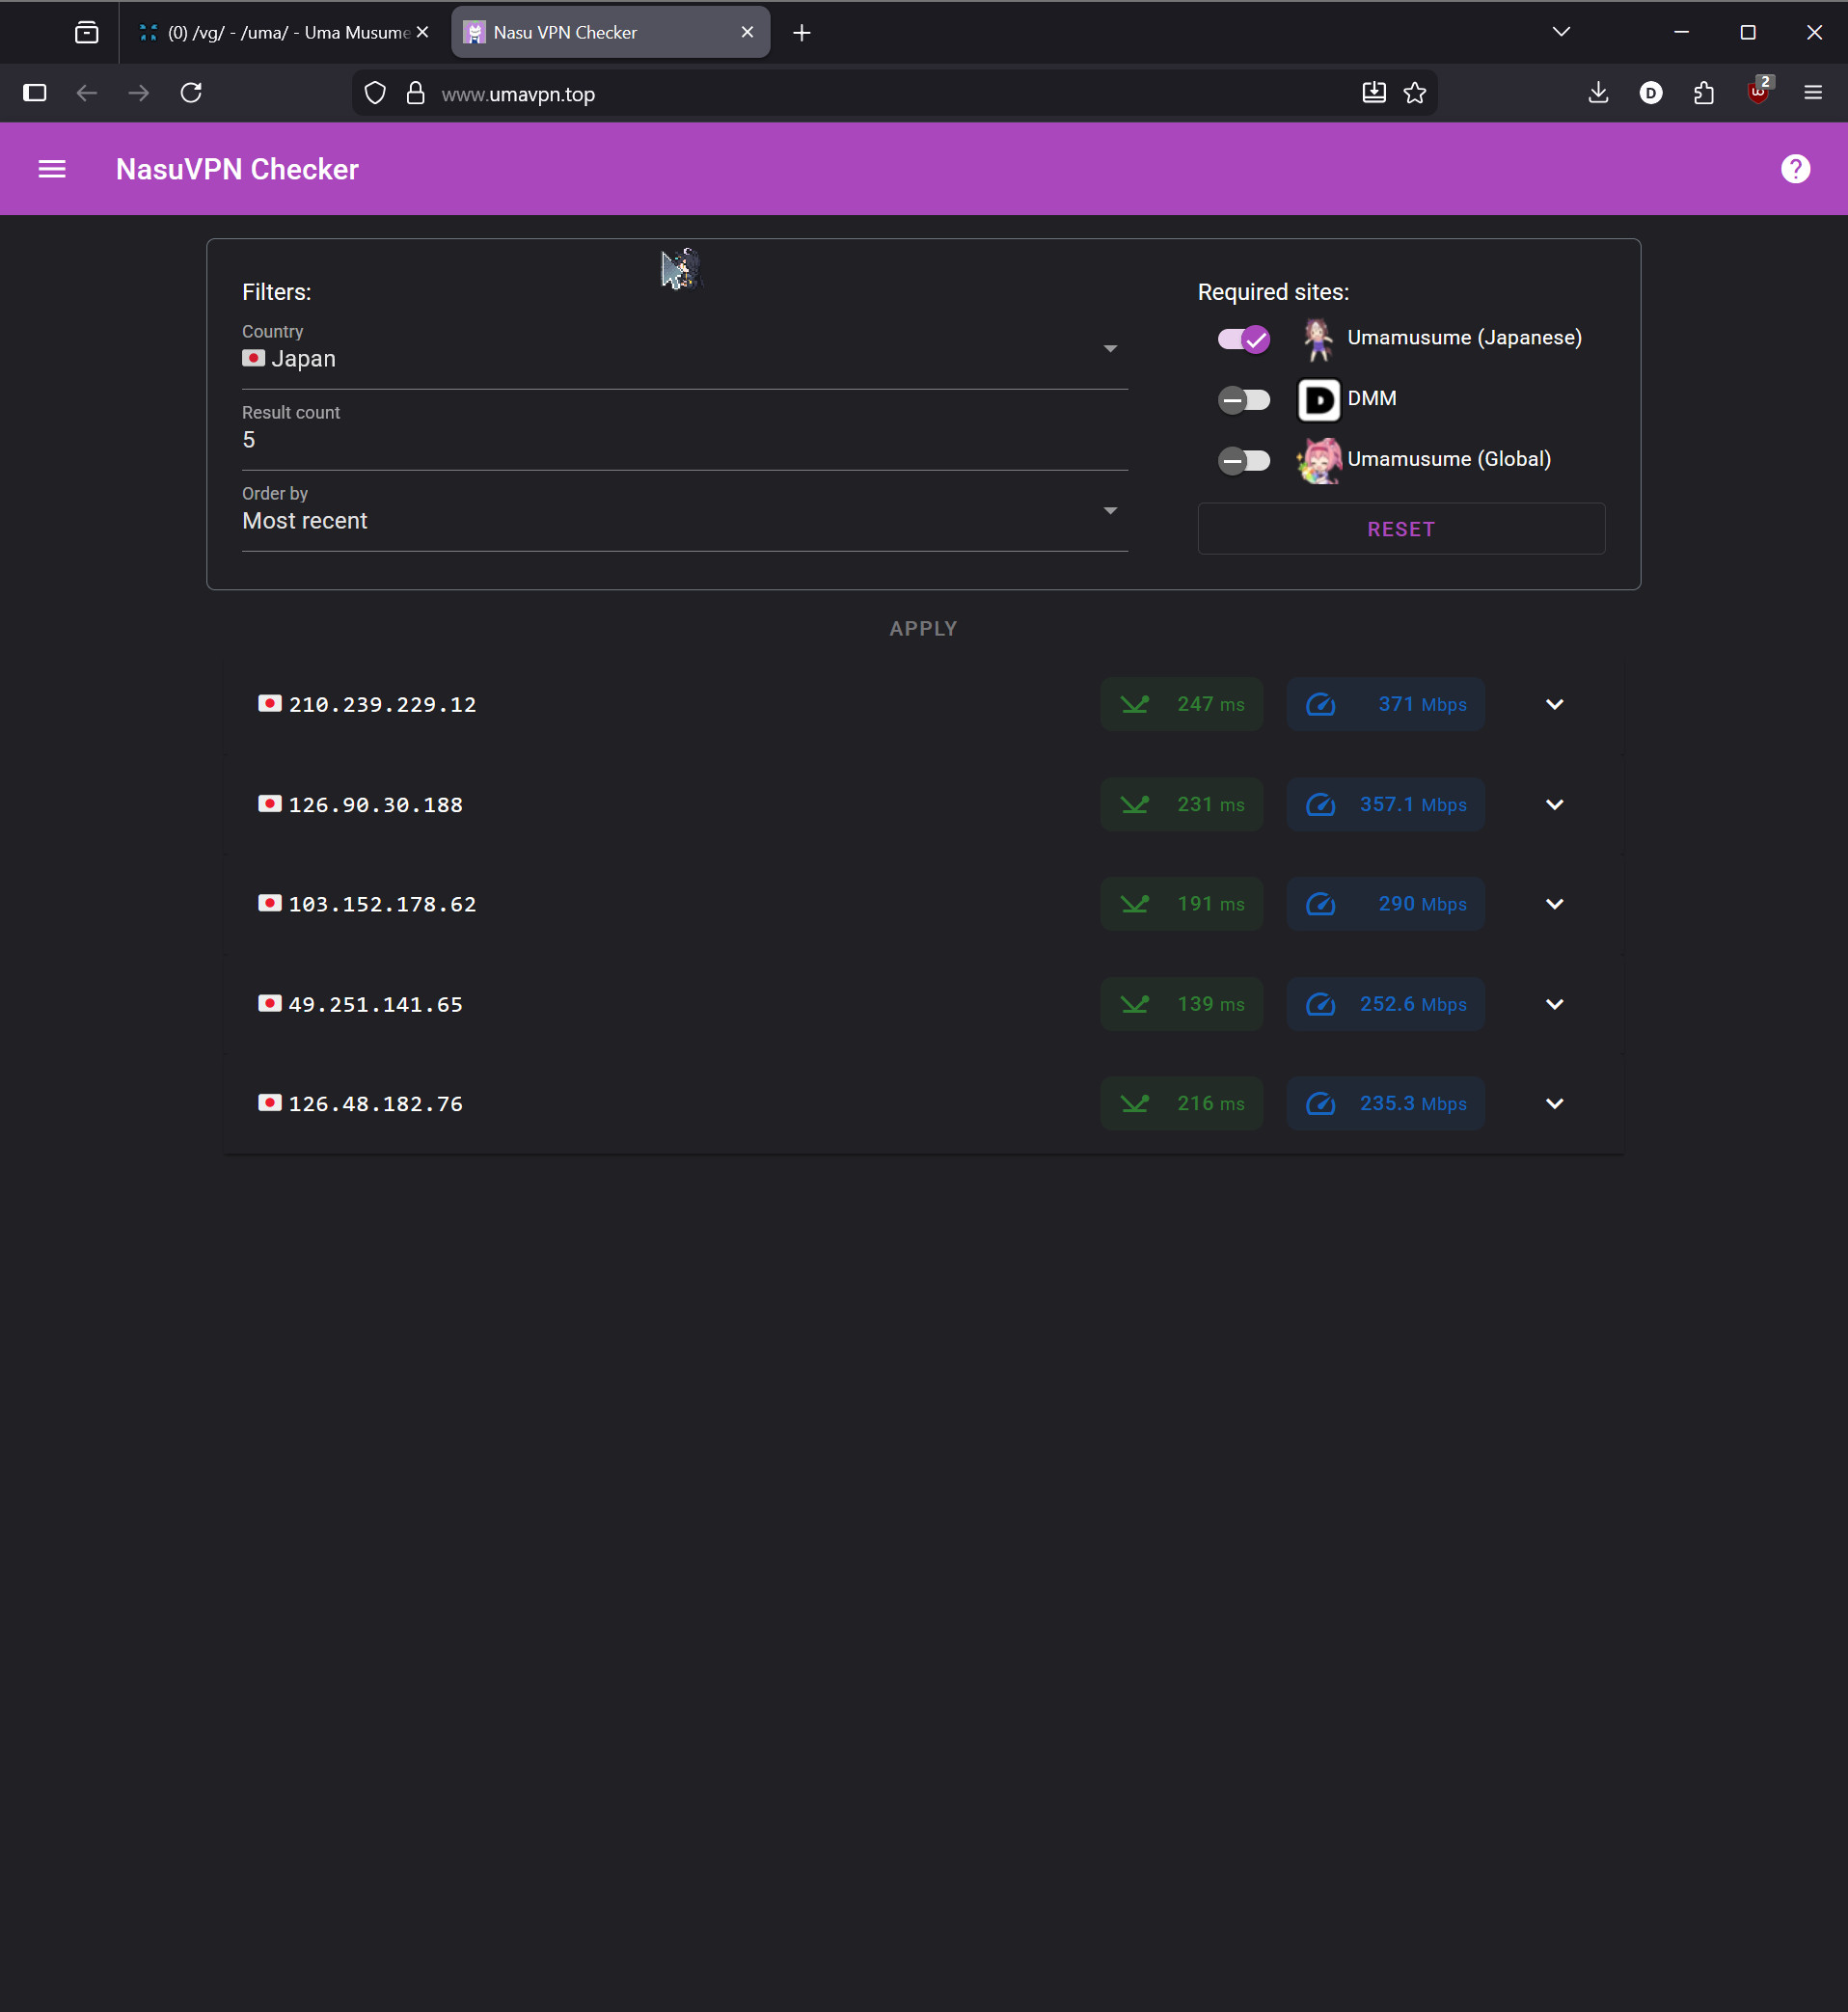Click the speed gauge icon for 126.90.30.188
1848x2012 pixels.
click(1320, 805)
